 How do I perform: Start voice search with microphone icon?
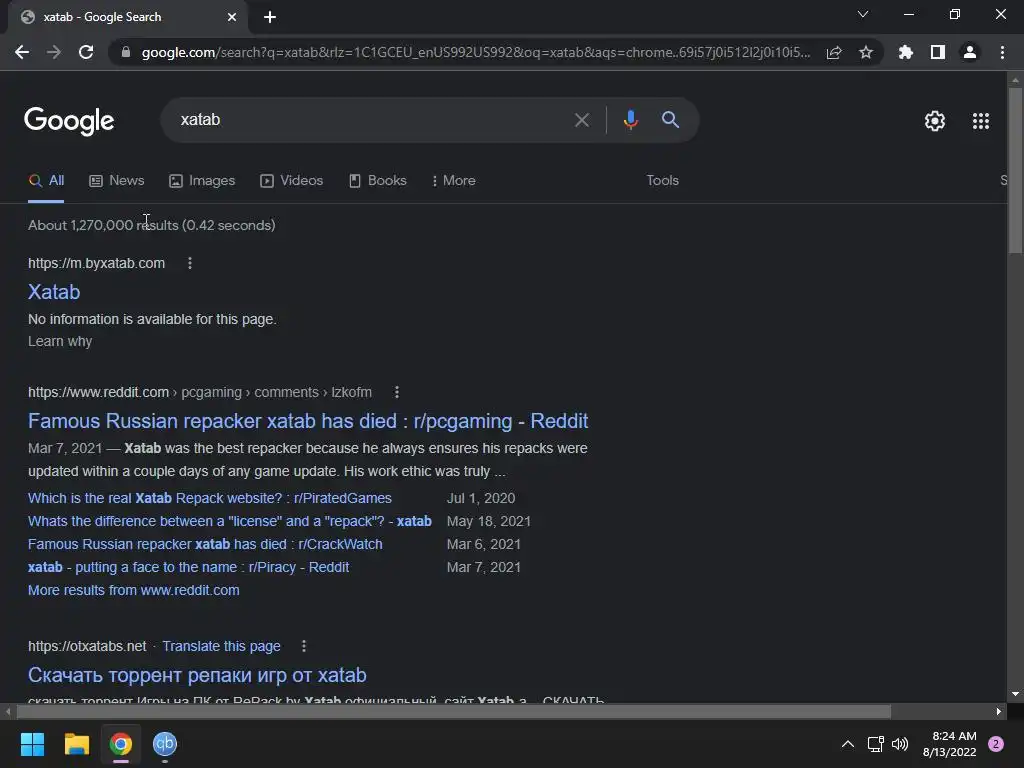point(630,120)
